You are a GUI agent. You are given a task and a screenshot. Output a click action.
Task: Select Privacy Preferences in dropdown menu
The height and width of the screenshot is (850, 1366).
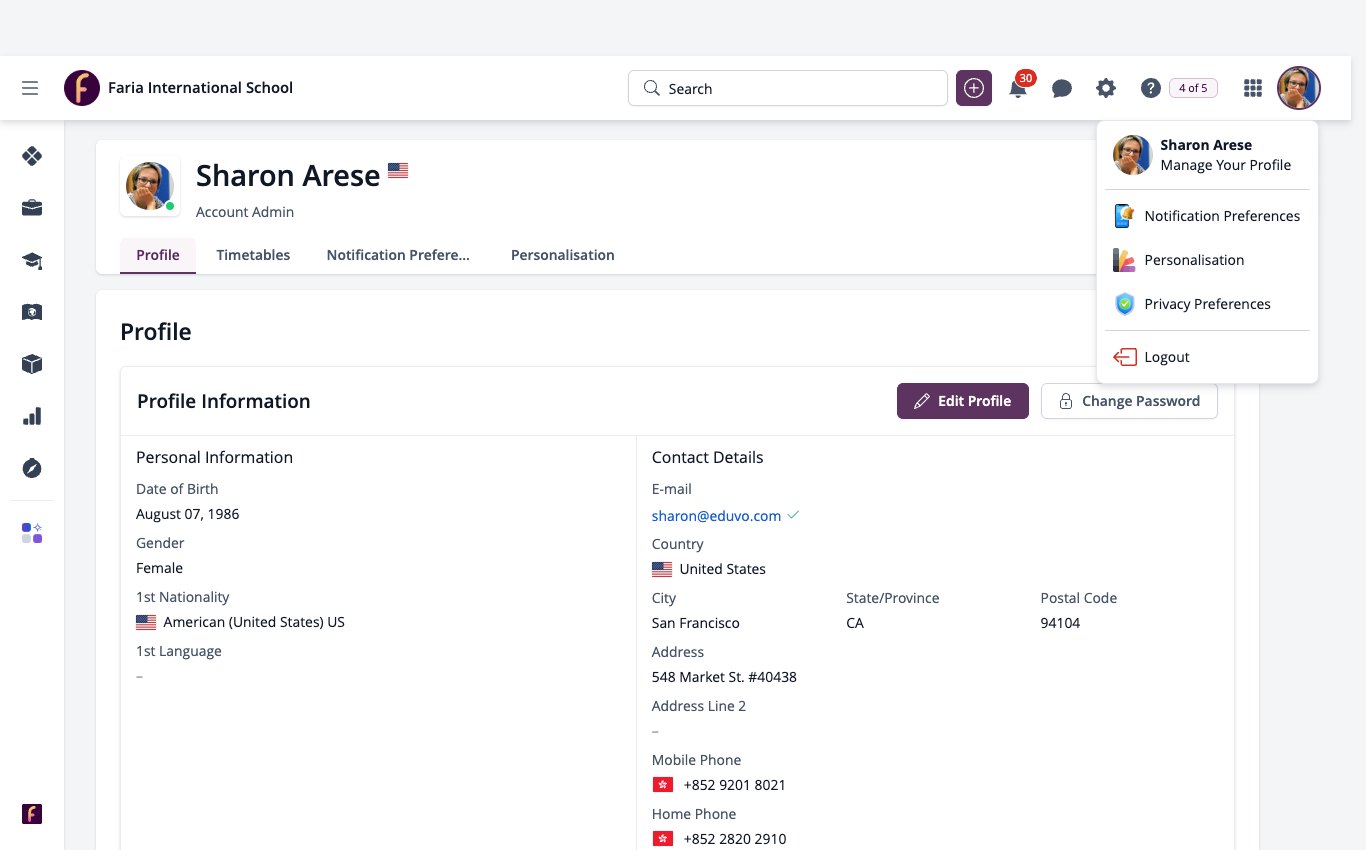click(x=1207, y=304)
